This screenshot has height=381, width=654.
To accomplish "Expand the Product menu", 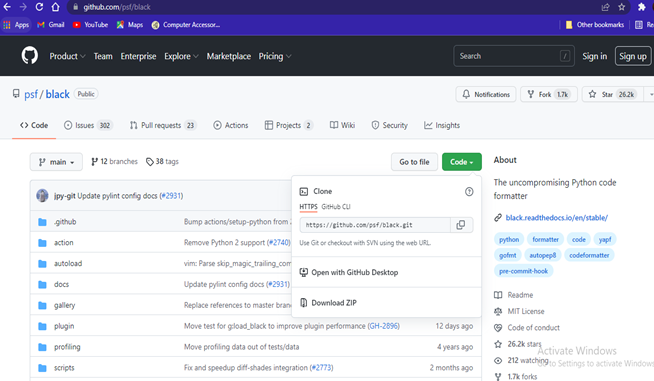I will coord(67,56).
